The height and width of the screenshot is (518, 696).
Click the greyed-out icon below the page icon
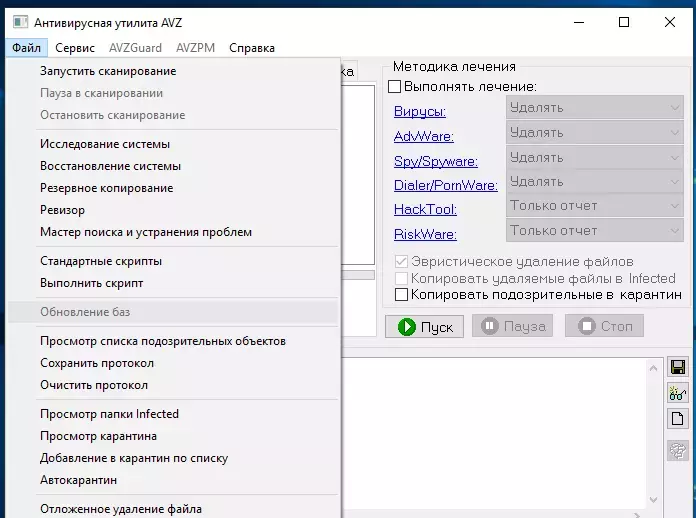677,451
